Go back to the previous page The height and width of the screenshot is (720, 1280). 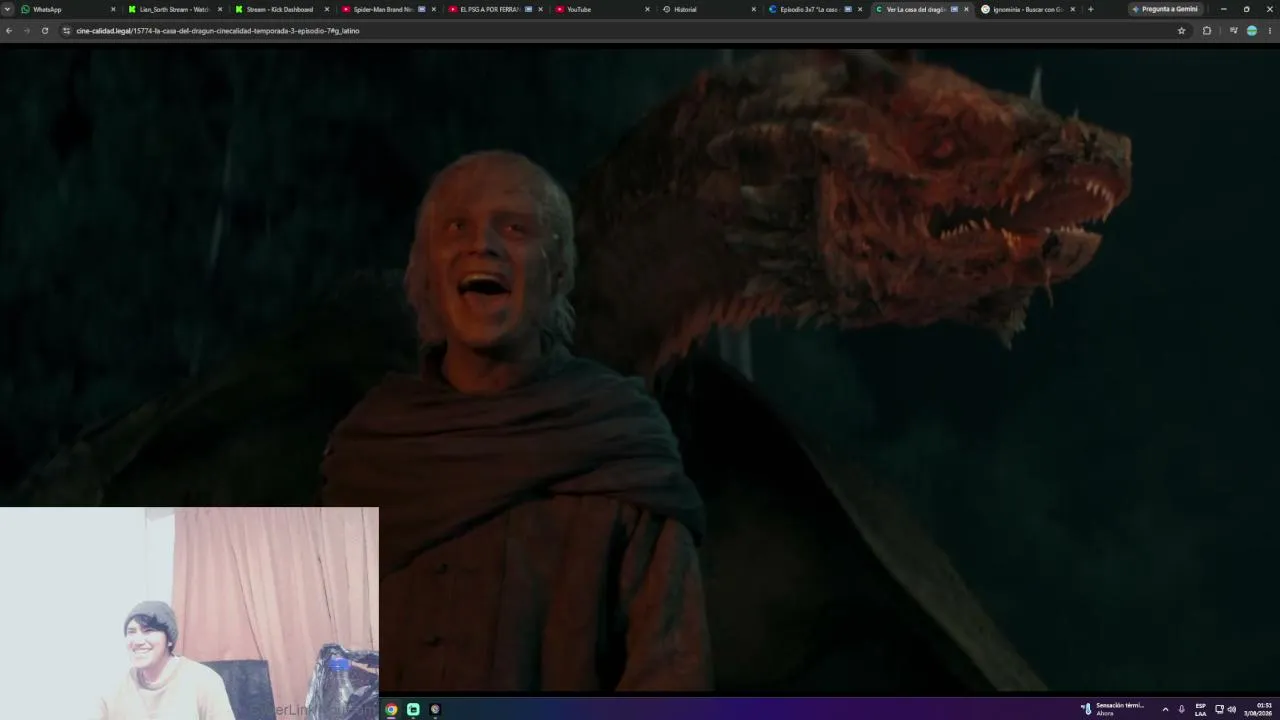(9, 31)
